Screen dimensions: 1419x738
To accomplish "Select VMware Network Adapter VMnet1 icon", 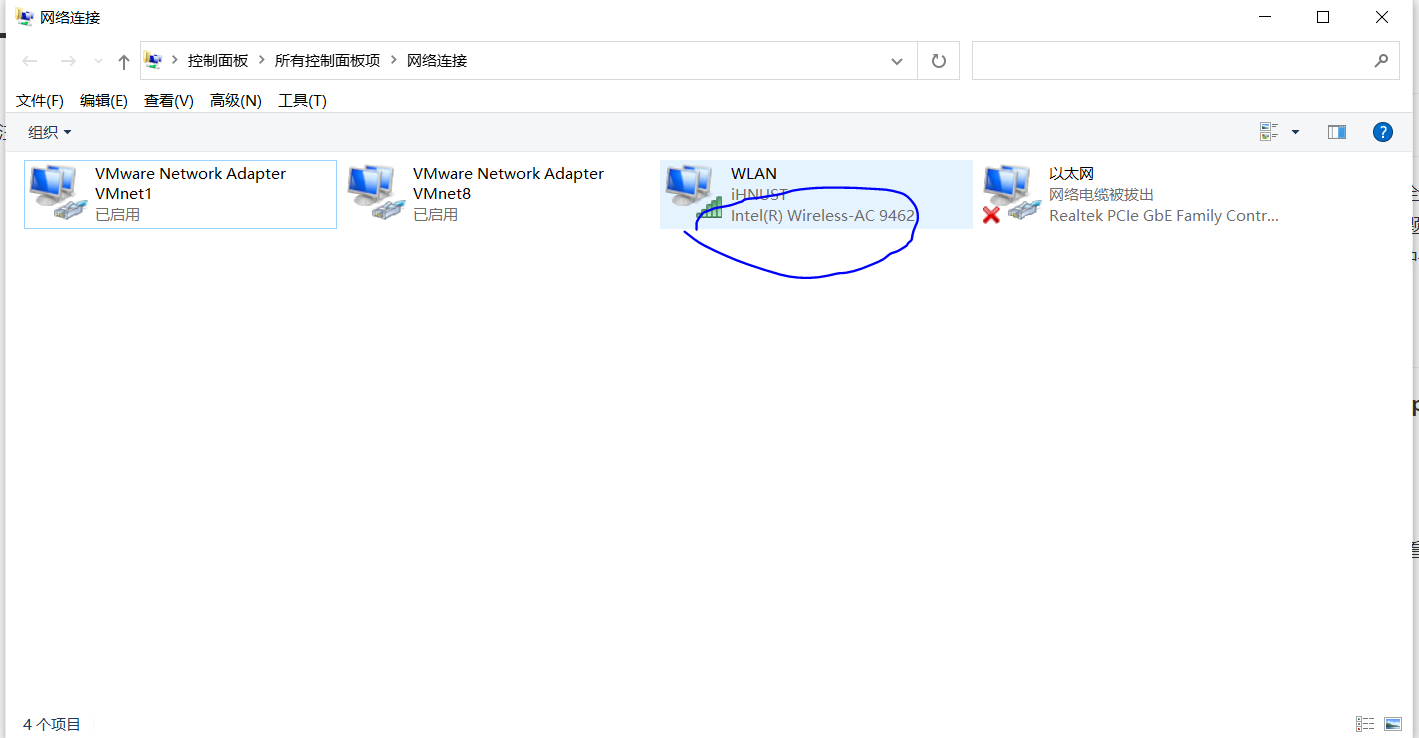I will (58, 194).
